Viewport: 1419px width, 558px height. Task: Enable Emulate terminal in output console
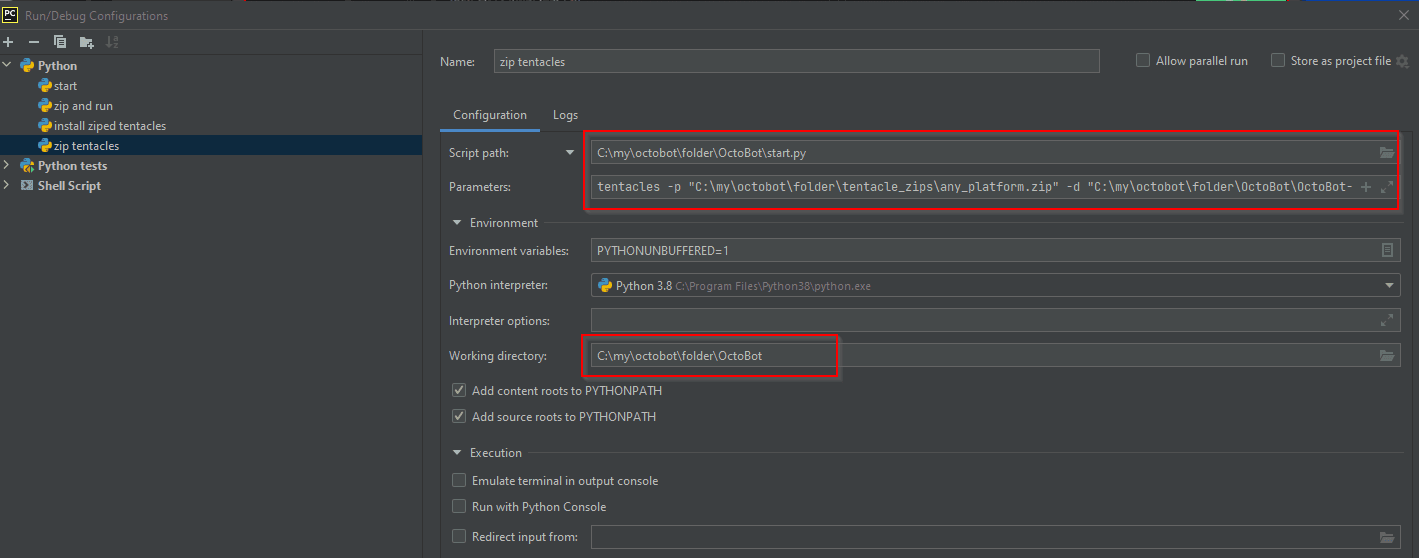pos(459,480)
